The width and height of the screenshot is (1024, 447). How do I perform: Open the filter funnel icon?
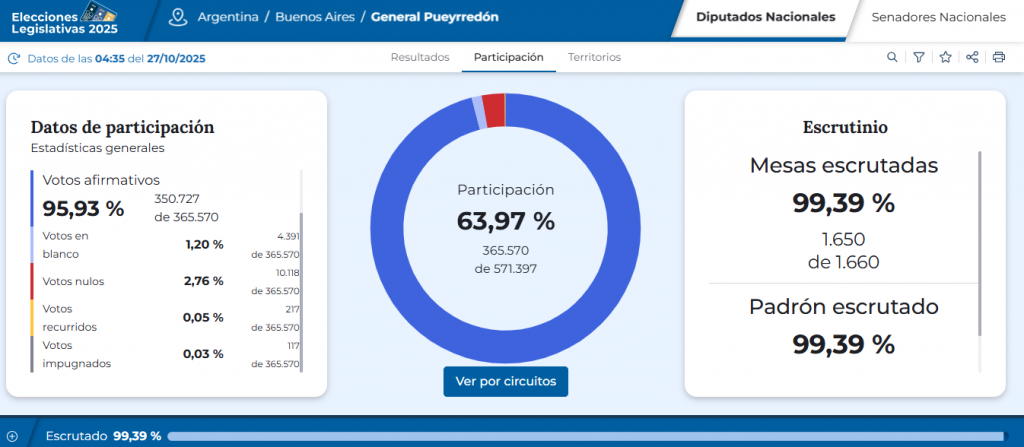pos(919,57)
